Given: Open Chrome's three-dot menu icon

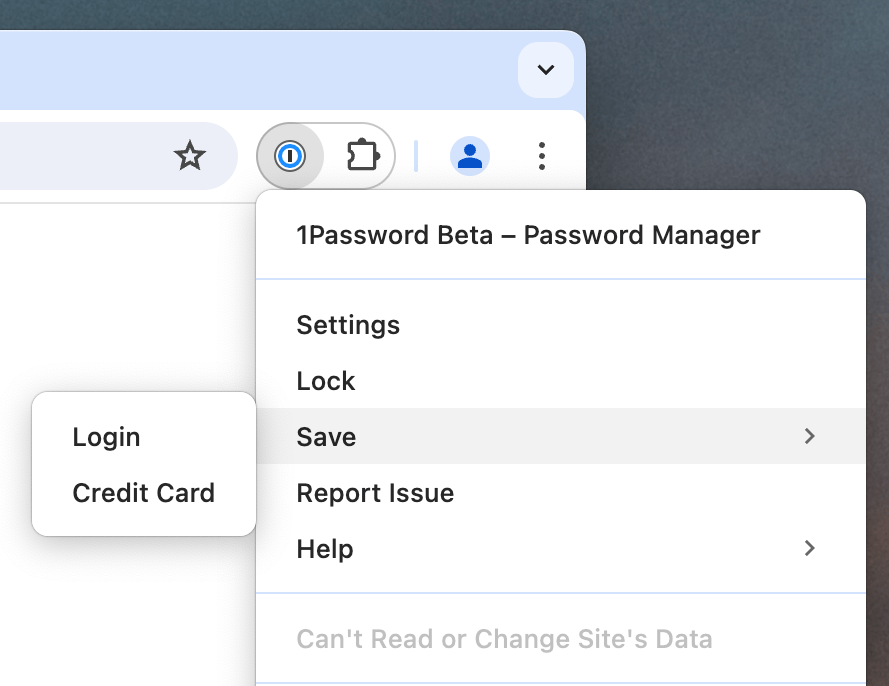Looking at the screenshot, I should (541, 155).
